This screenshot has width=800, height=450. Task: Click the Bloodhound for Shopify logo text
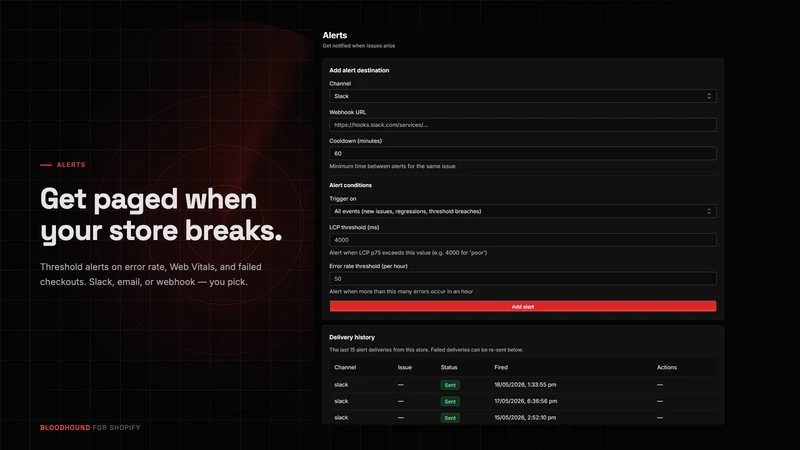click(90, 428)
